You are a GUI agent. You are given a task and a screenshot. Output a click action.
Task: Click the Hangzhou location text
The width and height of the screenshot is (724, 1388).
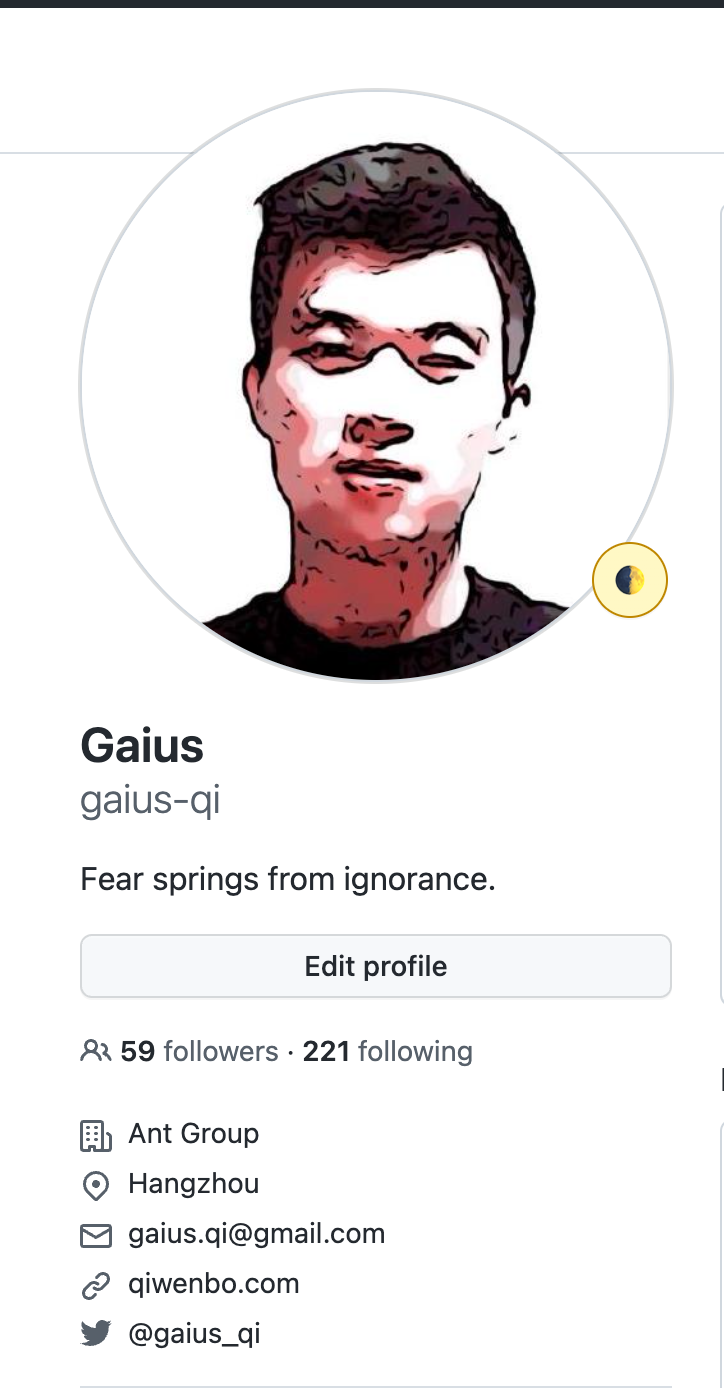click(194, 1184)
